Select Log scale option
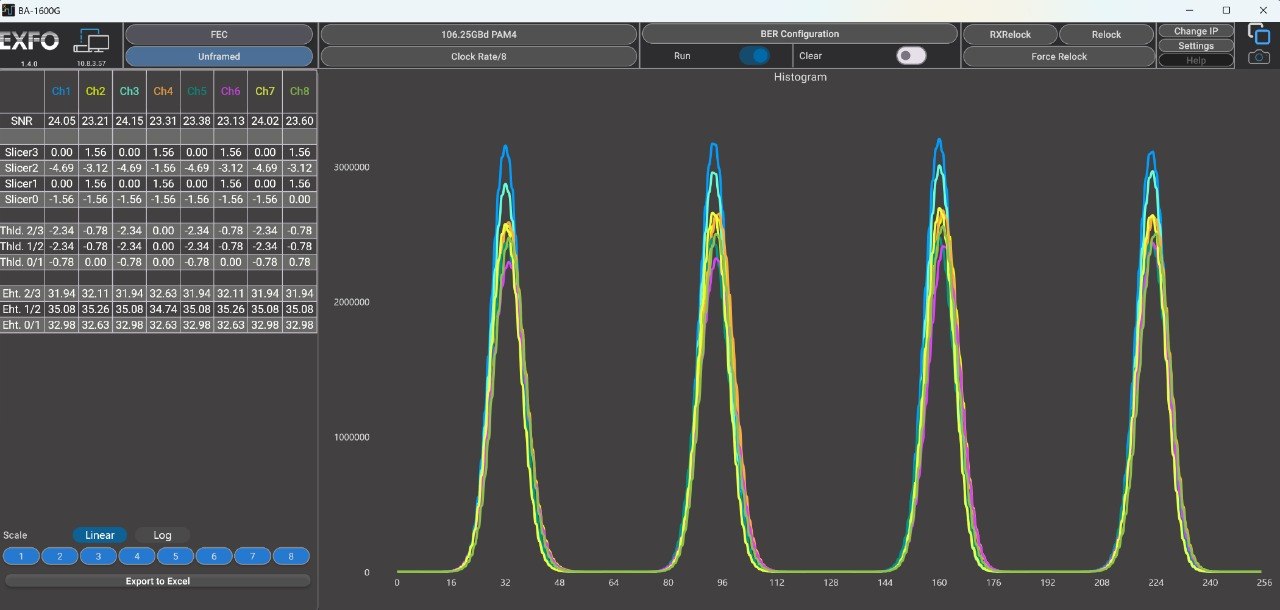 [162, 535]
